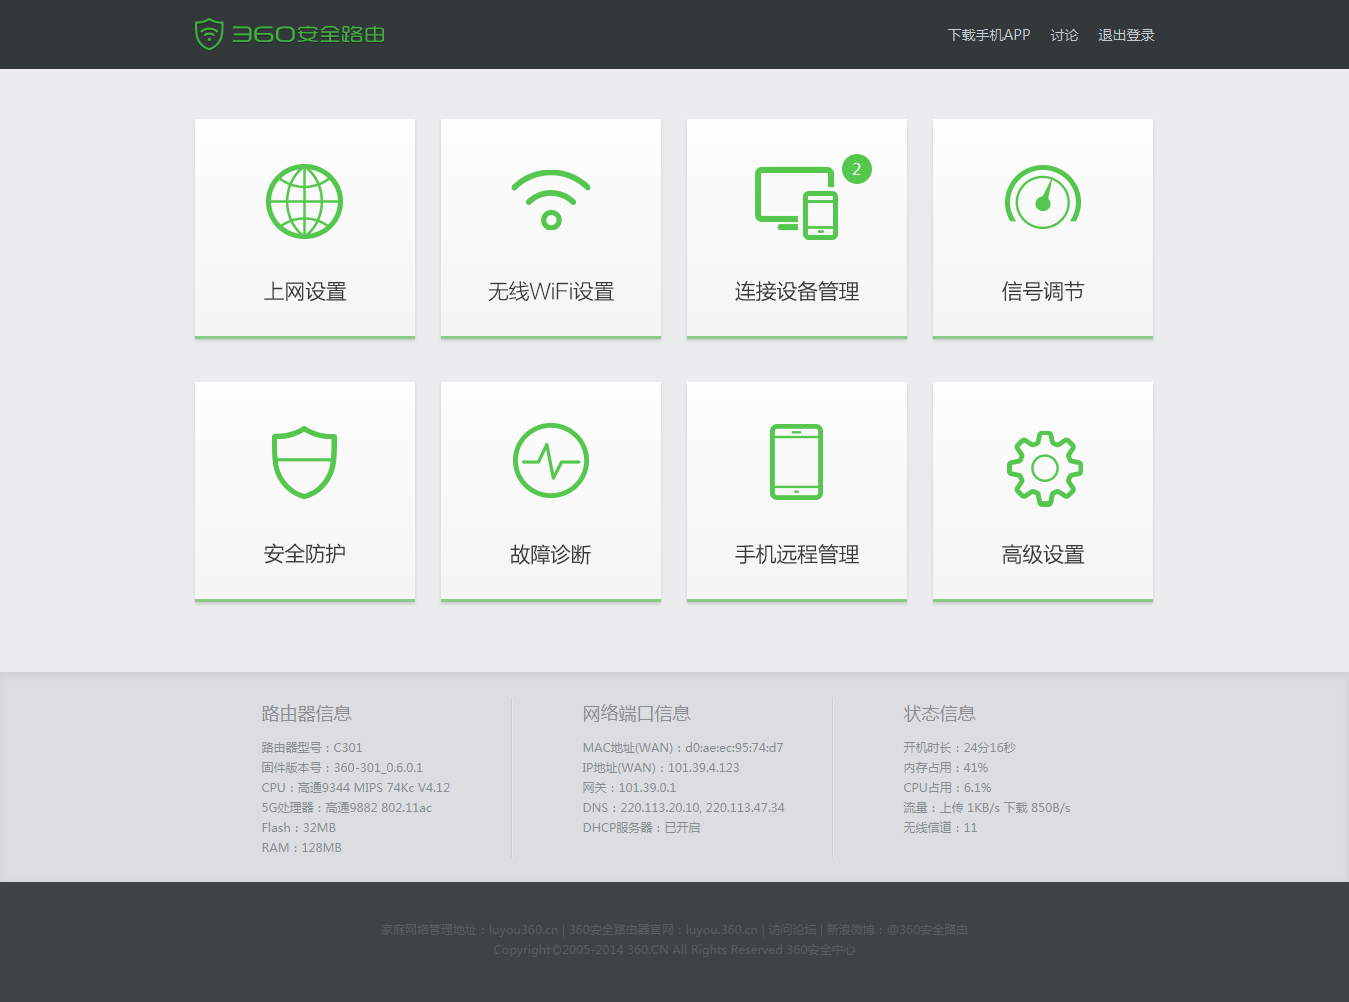This screenshot has height=1002, width=1349.
Task: Open the advanced settings gear icon
Action: click(1044, 468)
